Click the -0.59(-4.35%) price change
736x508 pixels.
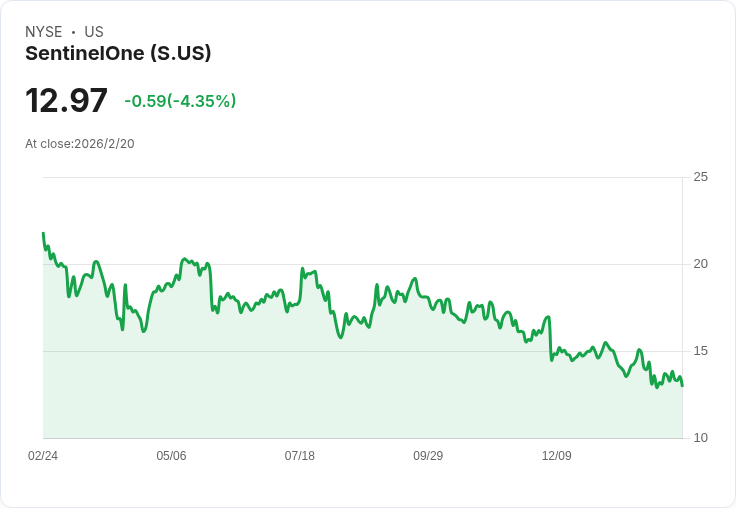pyautogui.click(x=180, y=101)
